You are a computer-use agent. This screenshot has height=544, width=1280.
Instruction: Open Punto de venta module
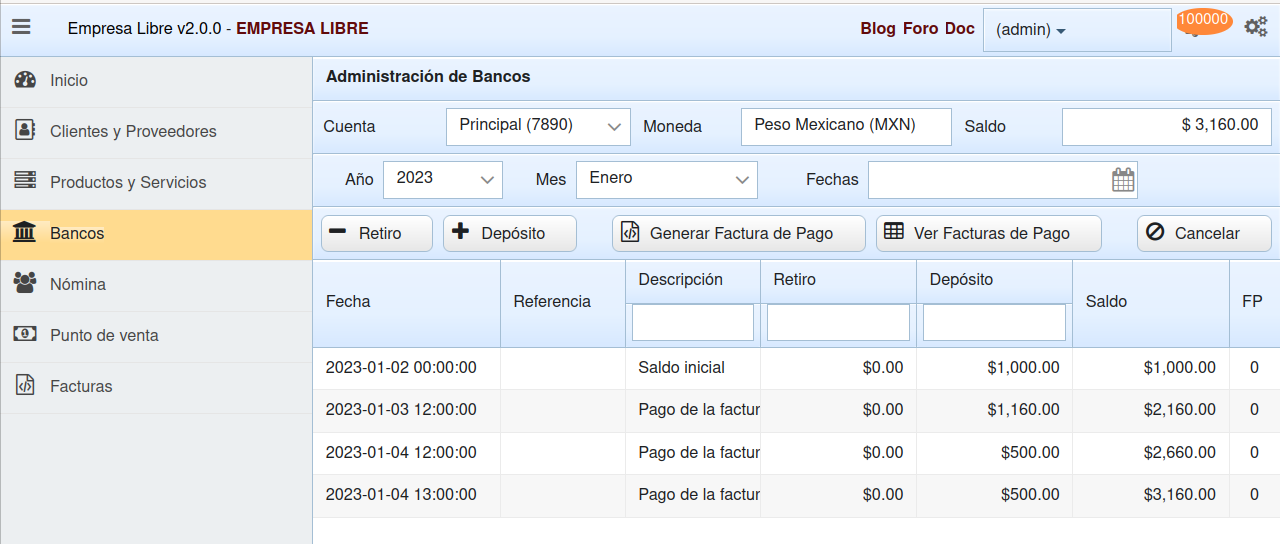point(104,336)
